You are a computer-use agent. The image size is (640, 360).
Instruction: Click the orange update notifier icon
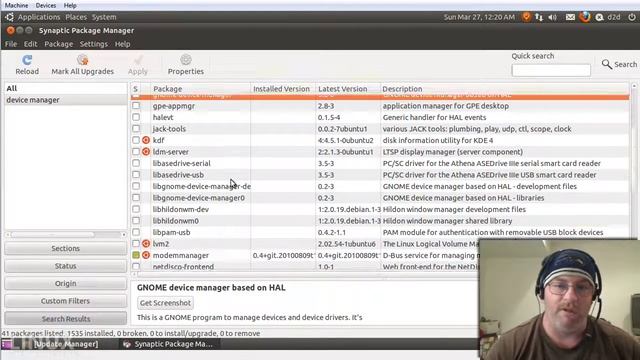(526, 17)
